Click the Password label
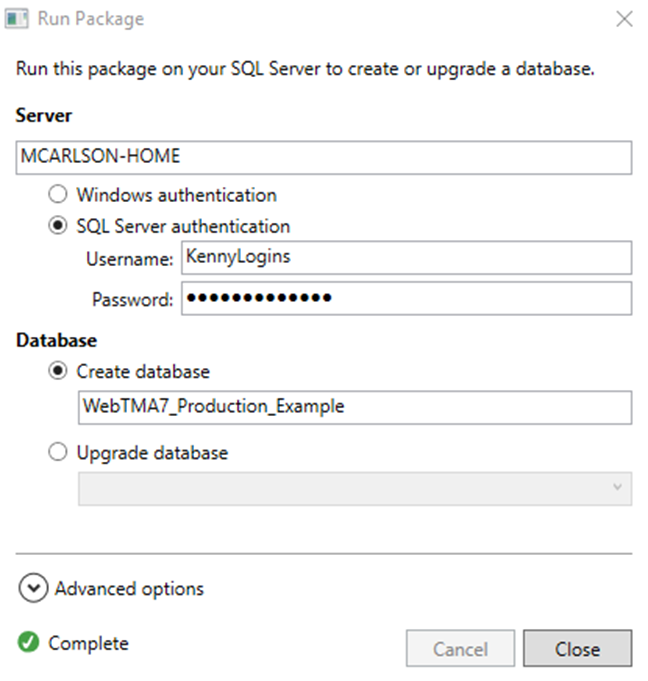Screen dimensions: 648x681 (x=133, y=299)
